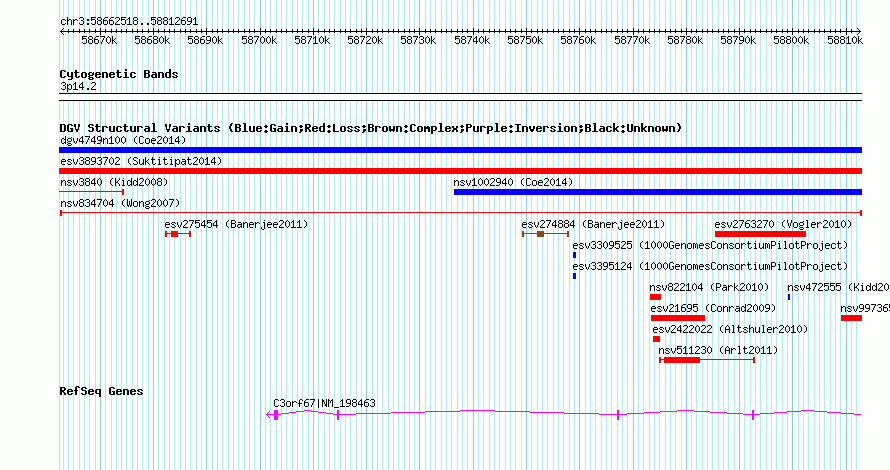Click the Cytogenetic Bands track title
The image size is (890, 470).
click(x=119, y=74)
